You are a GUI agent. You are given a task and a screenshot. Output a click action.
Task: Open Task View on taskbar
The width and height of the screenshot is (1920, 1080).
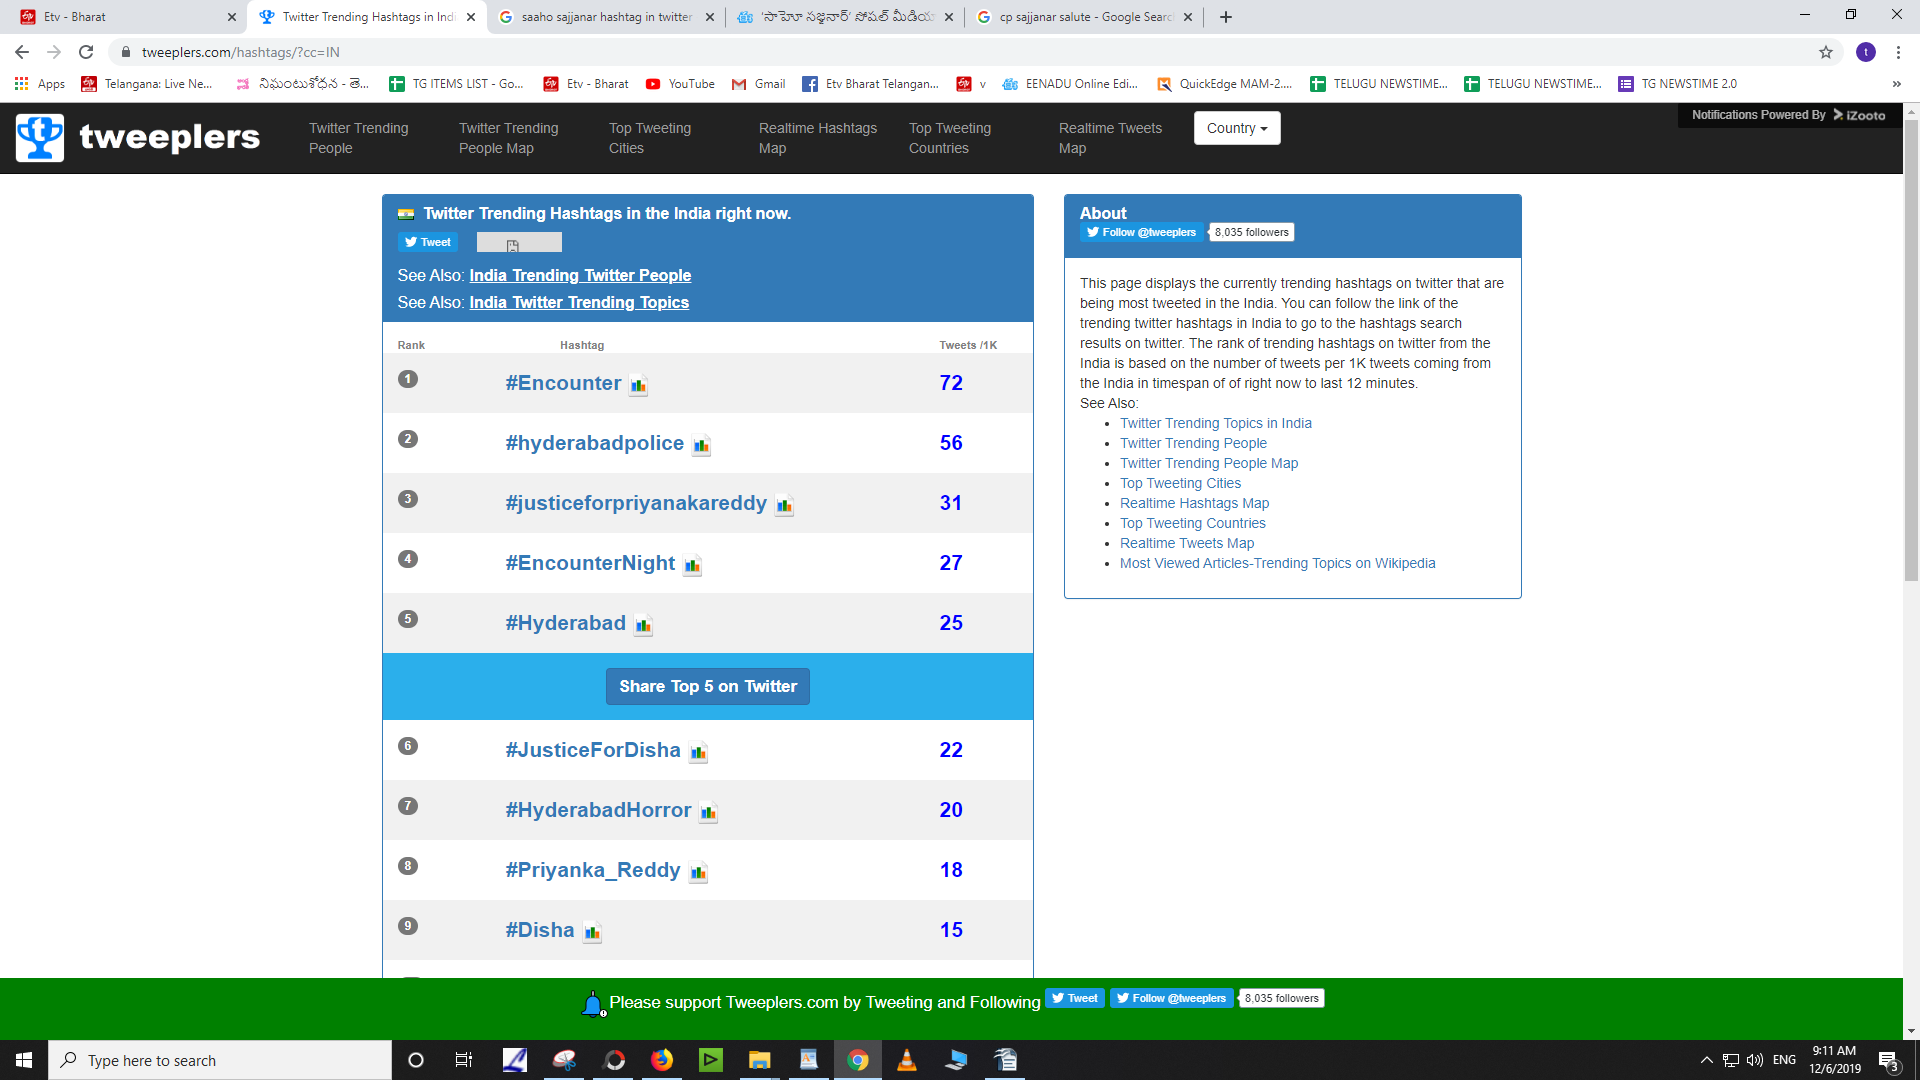pyautogui.click(x=463, y=1060)
